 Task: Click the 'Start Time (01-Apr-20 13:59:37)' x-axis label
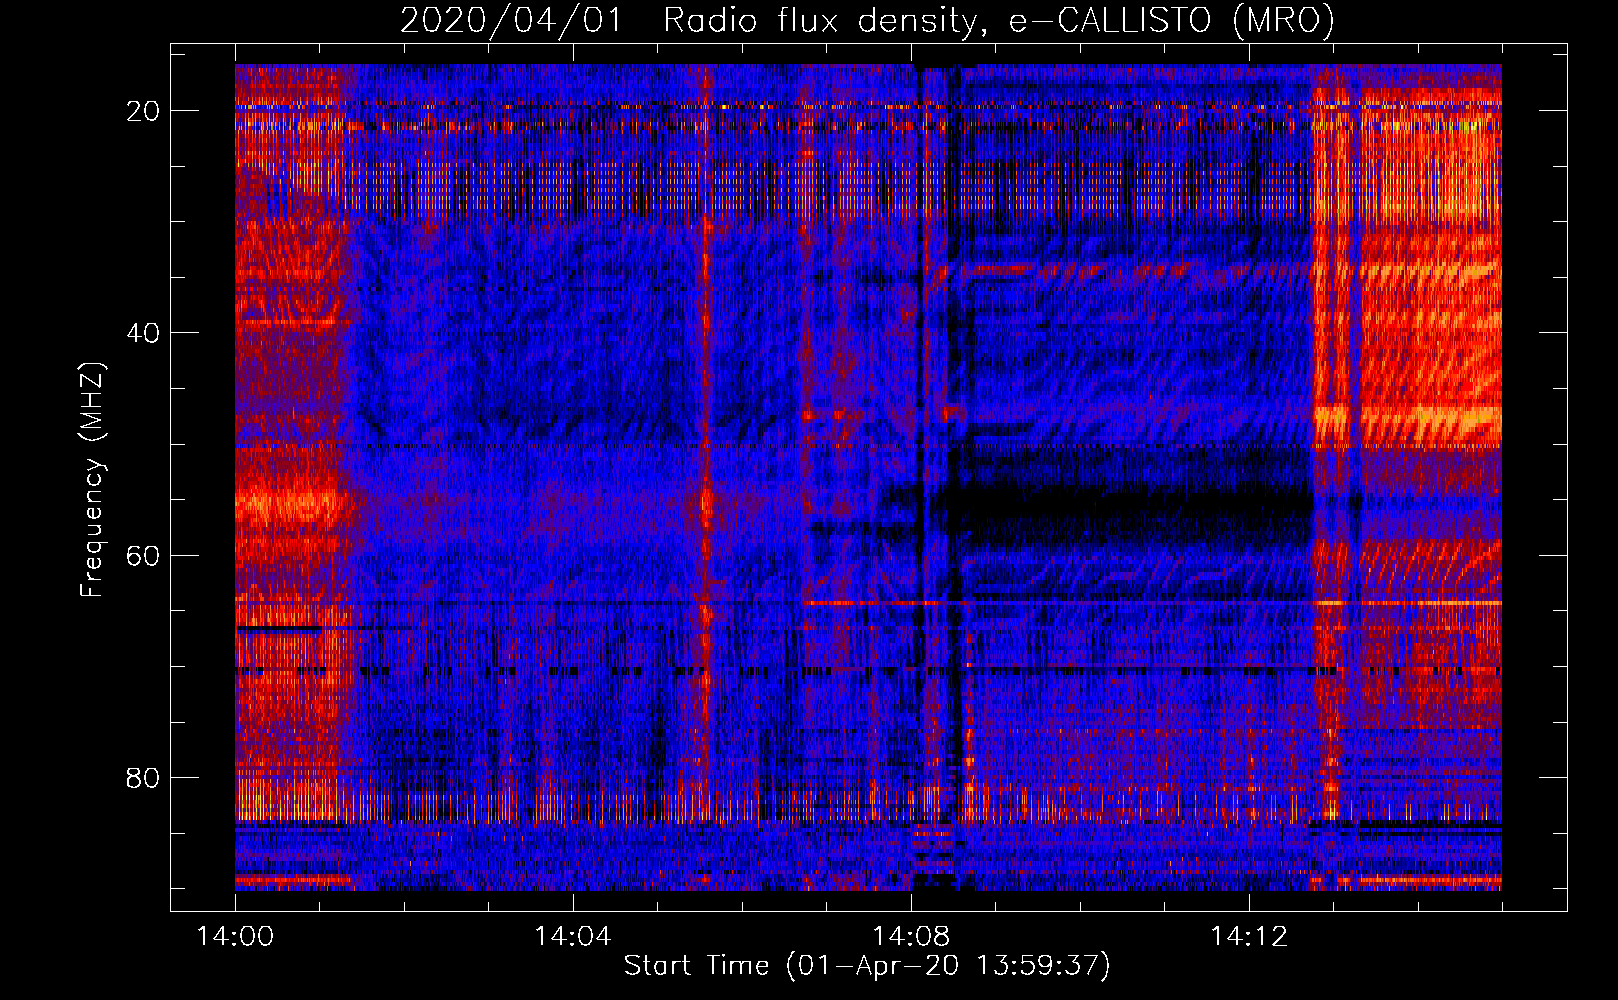pos(867,966)
